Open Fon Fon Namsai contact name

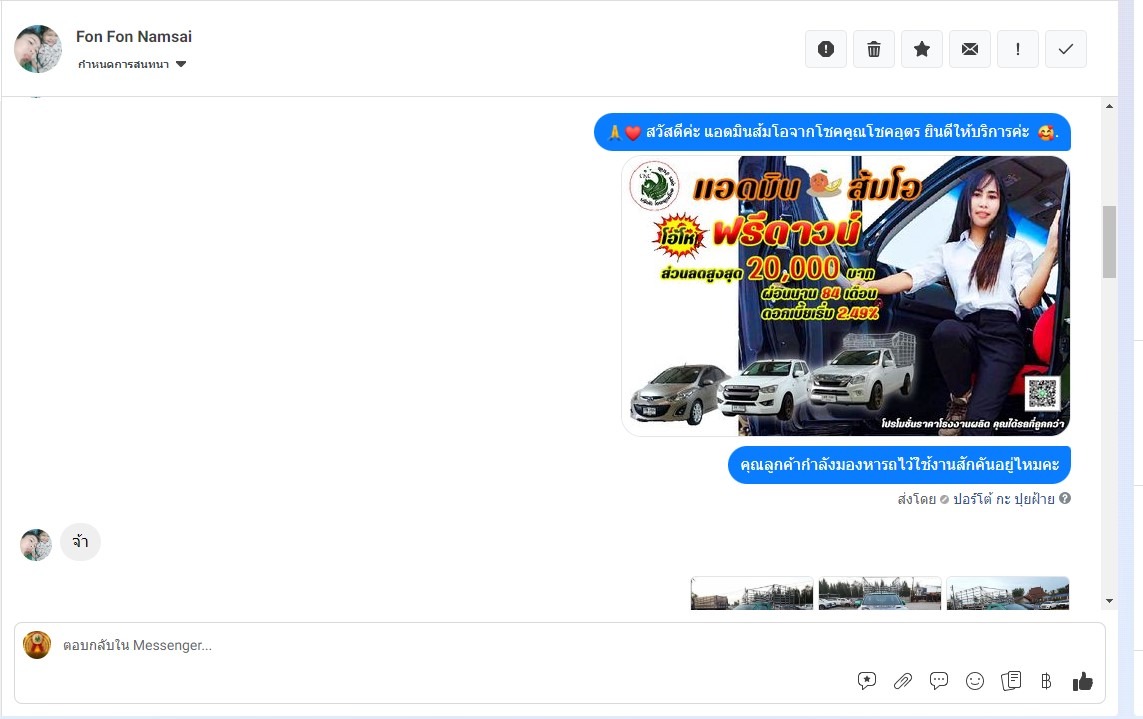coord(134,36)
